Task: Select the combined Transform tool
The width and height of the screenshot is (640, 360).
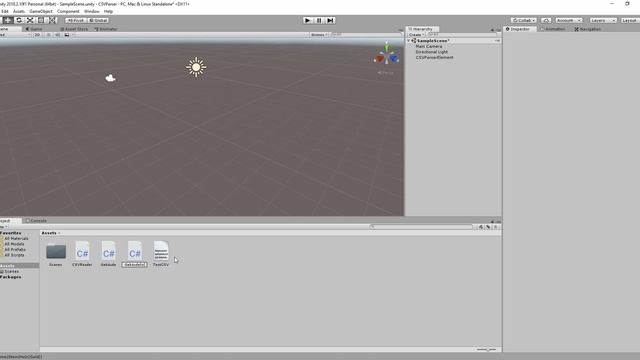Action: click(52, 20)
